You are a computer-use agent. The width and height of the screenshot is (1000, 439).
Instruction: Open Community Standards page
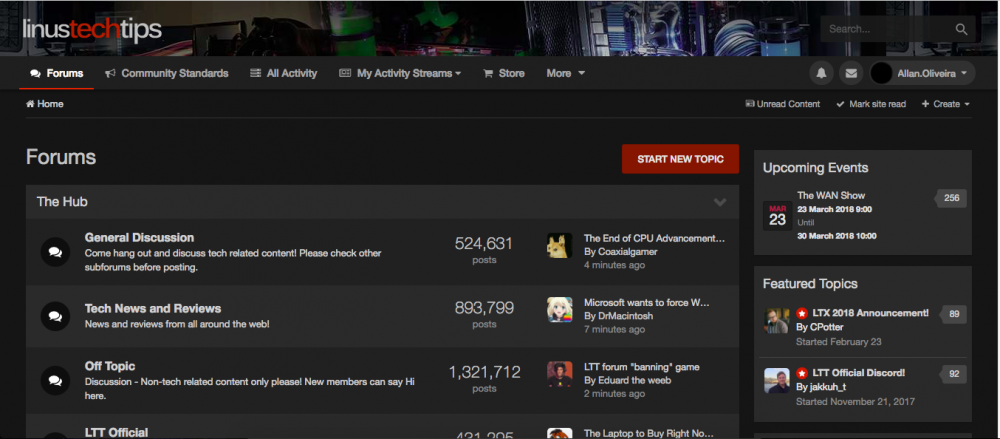(x=166, y=73)
